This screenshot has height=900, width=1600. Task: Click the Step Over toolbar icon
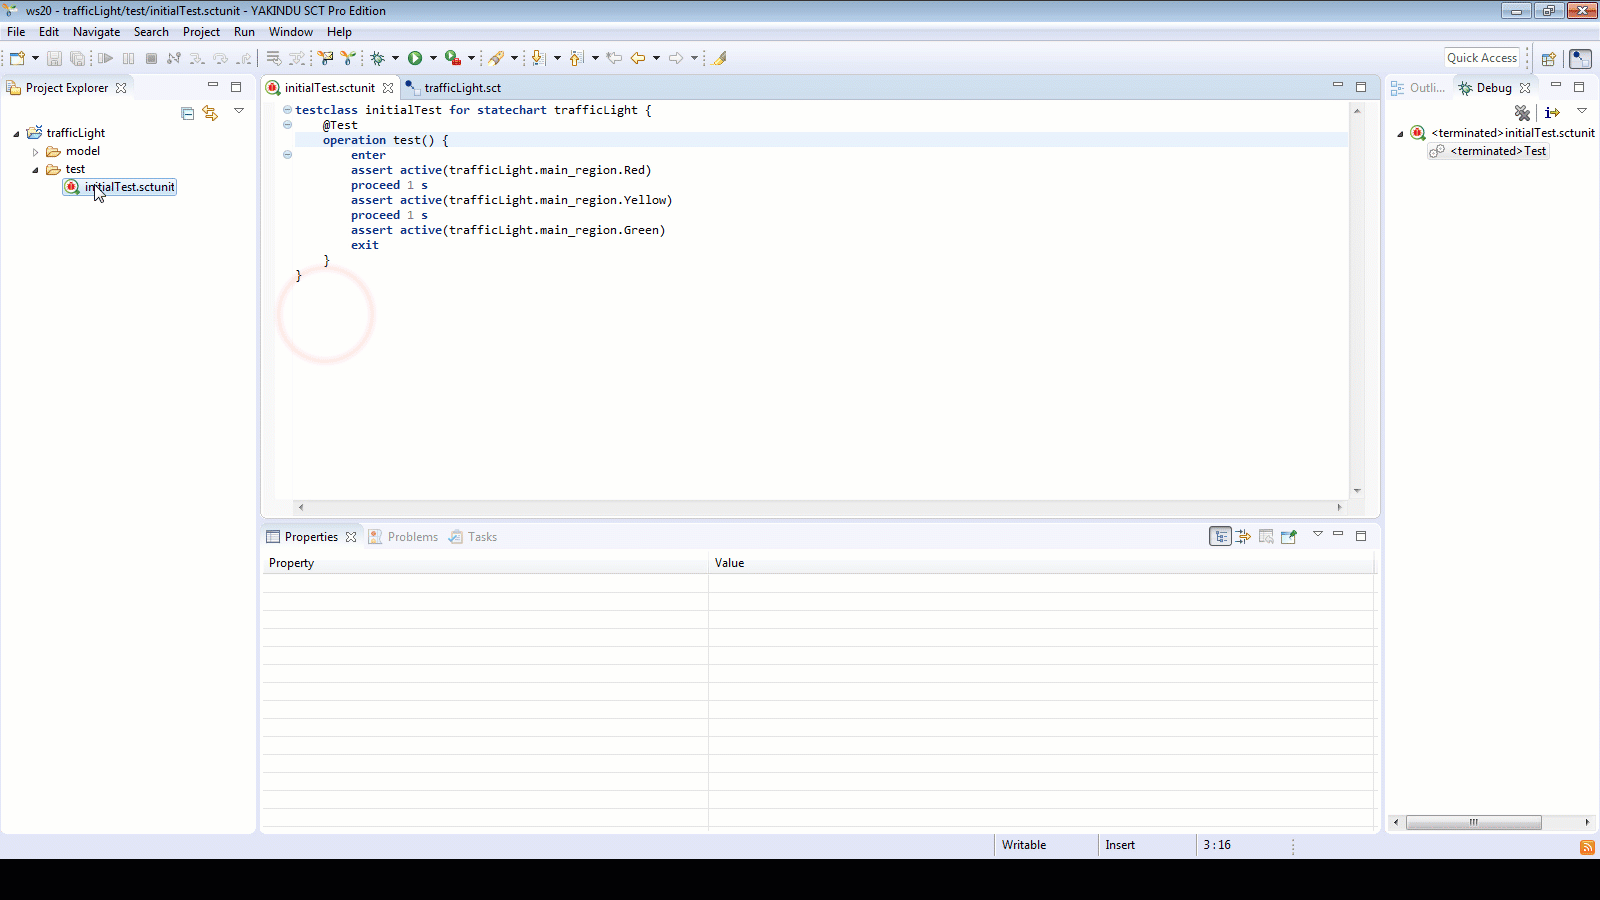pyautogui.click(x=220, y=58)
